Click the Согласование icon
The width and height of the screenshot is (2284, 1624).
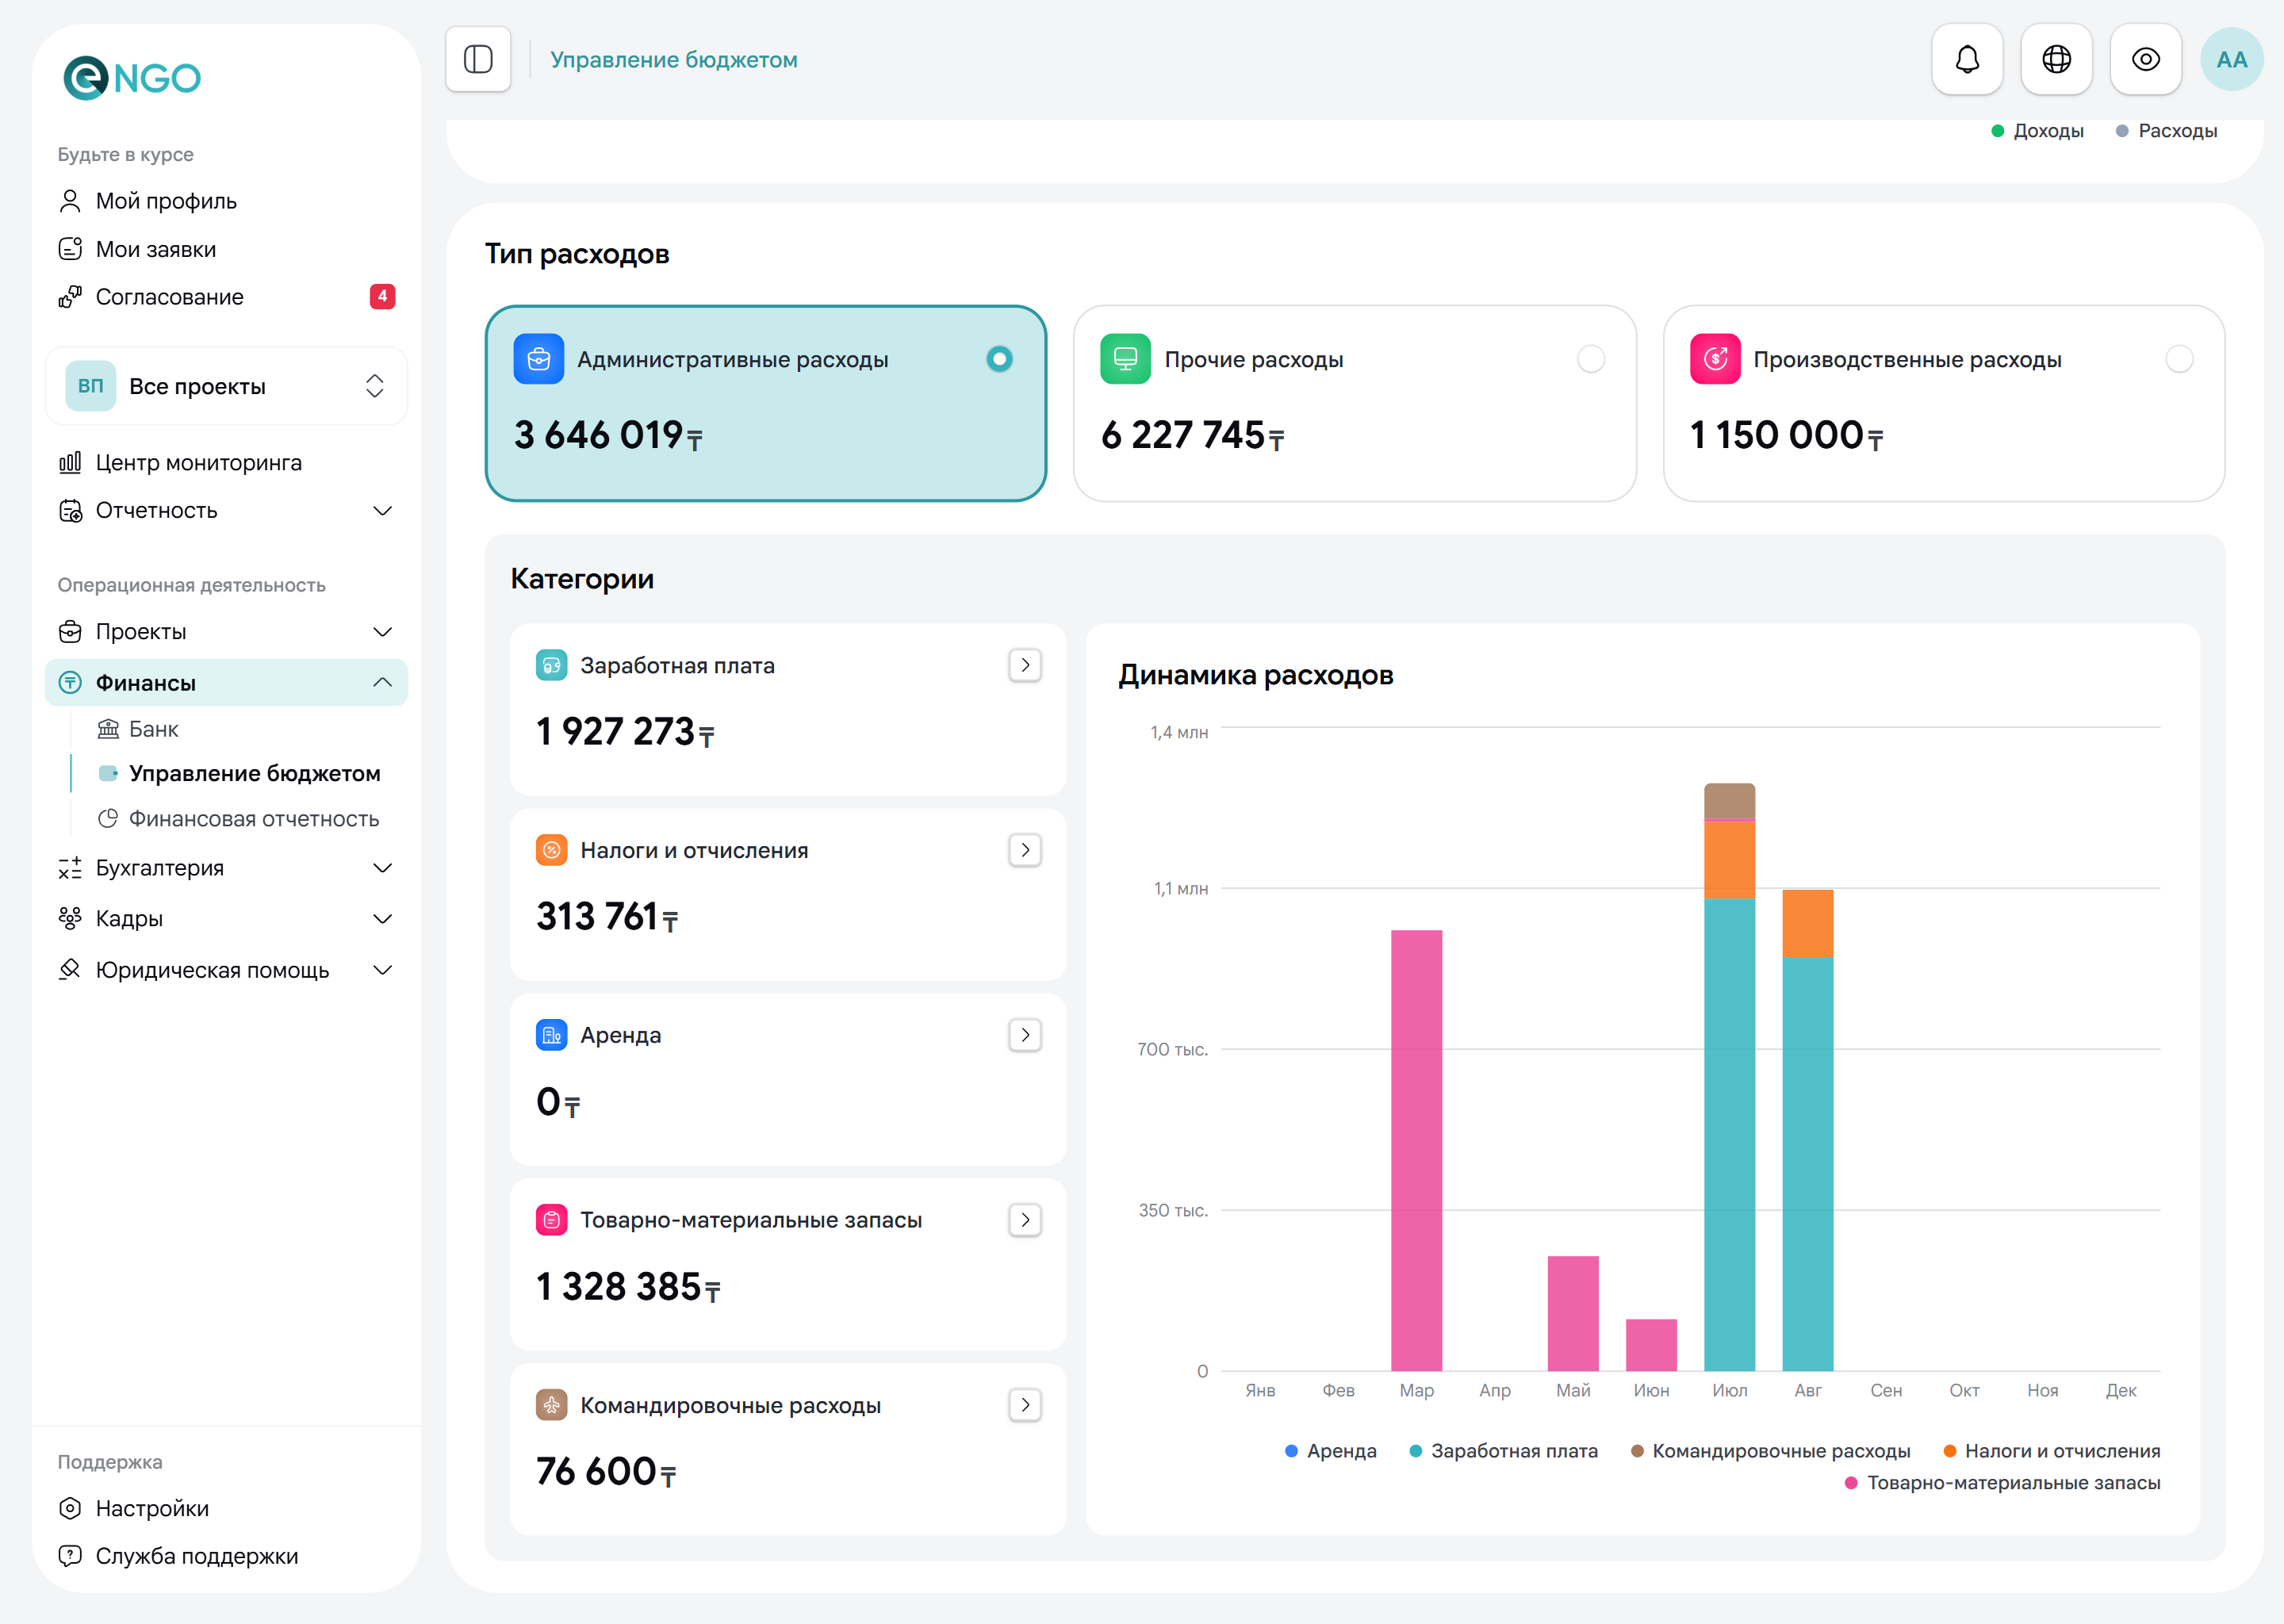[x=70, y=297]
